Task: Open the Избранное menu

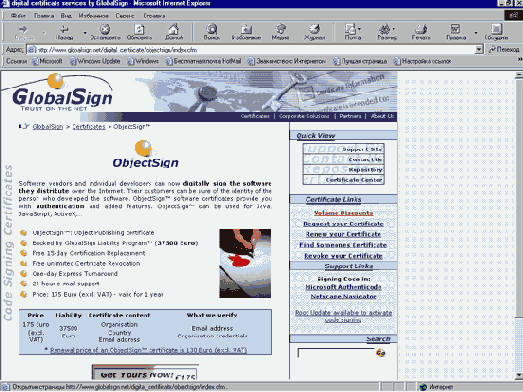Action: coord(94,16)
